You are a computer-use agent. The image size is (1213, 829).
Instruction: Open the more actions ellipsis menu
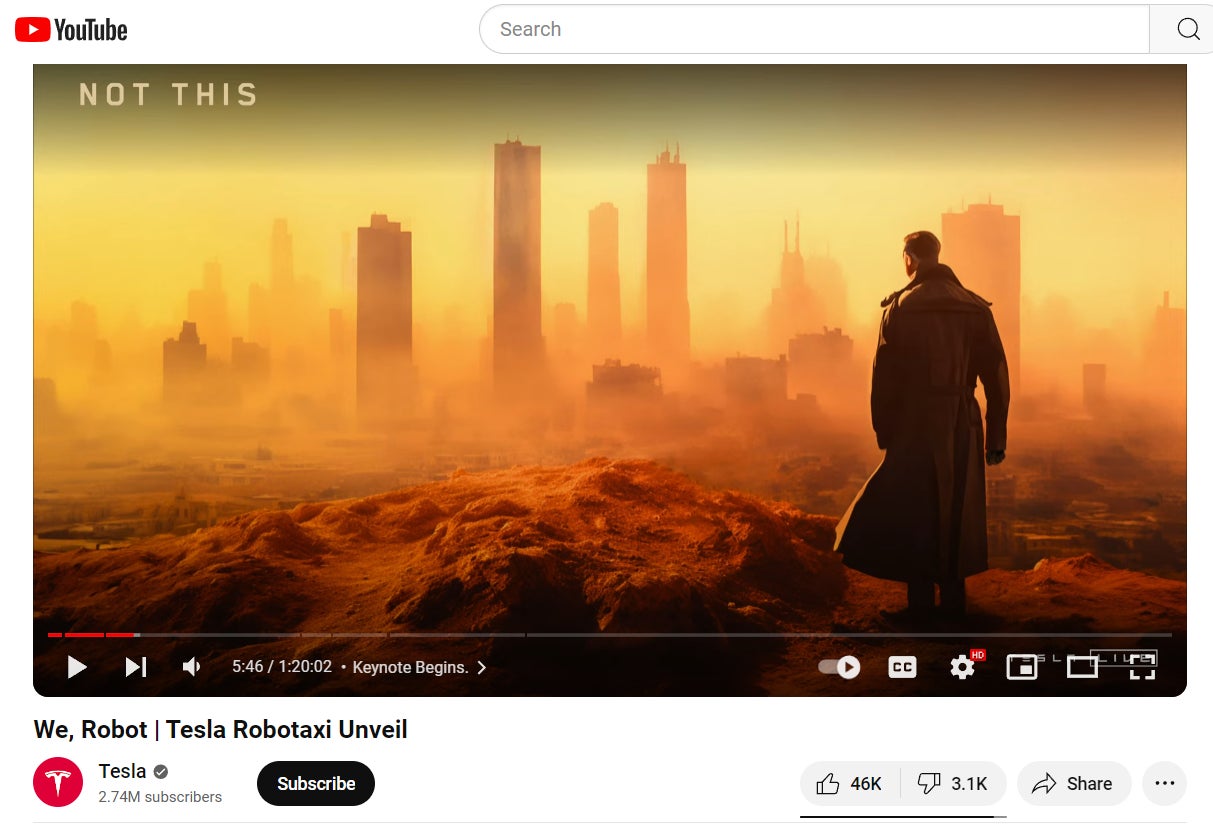[1164, 784]
